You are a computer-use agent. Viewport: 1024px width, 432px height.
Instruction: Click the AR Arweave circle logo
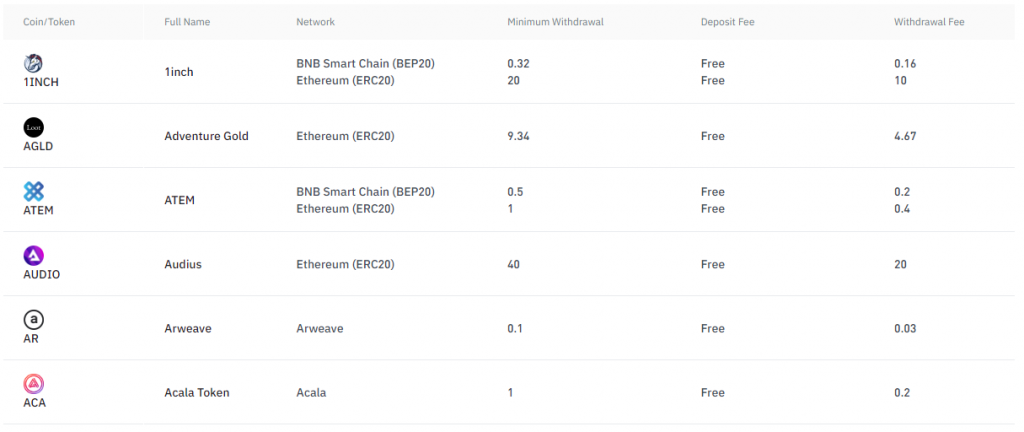33,319
